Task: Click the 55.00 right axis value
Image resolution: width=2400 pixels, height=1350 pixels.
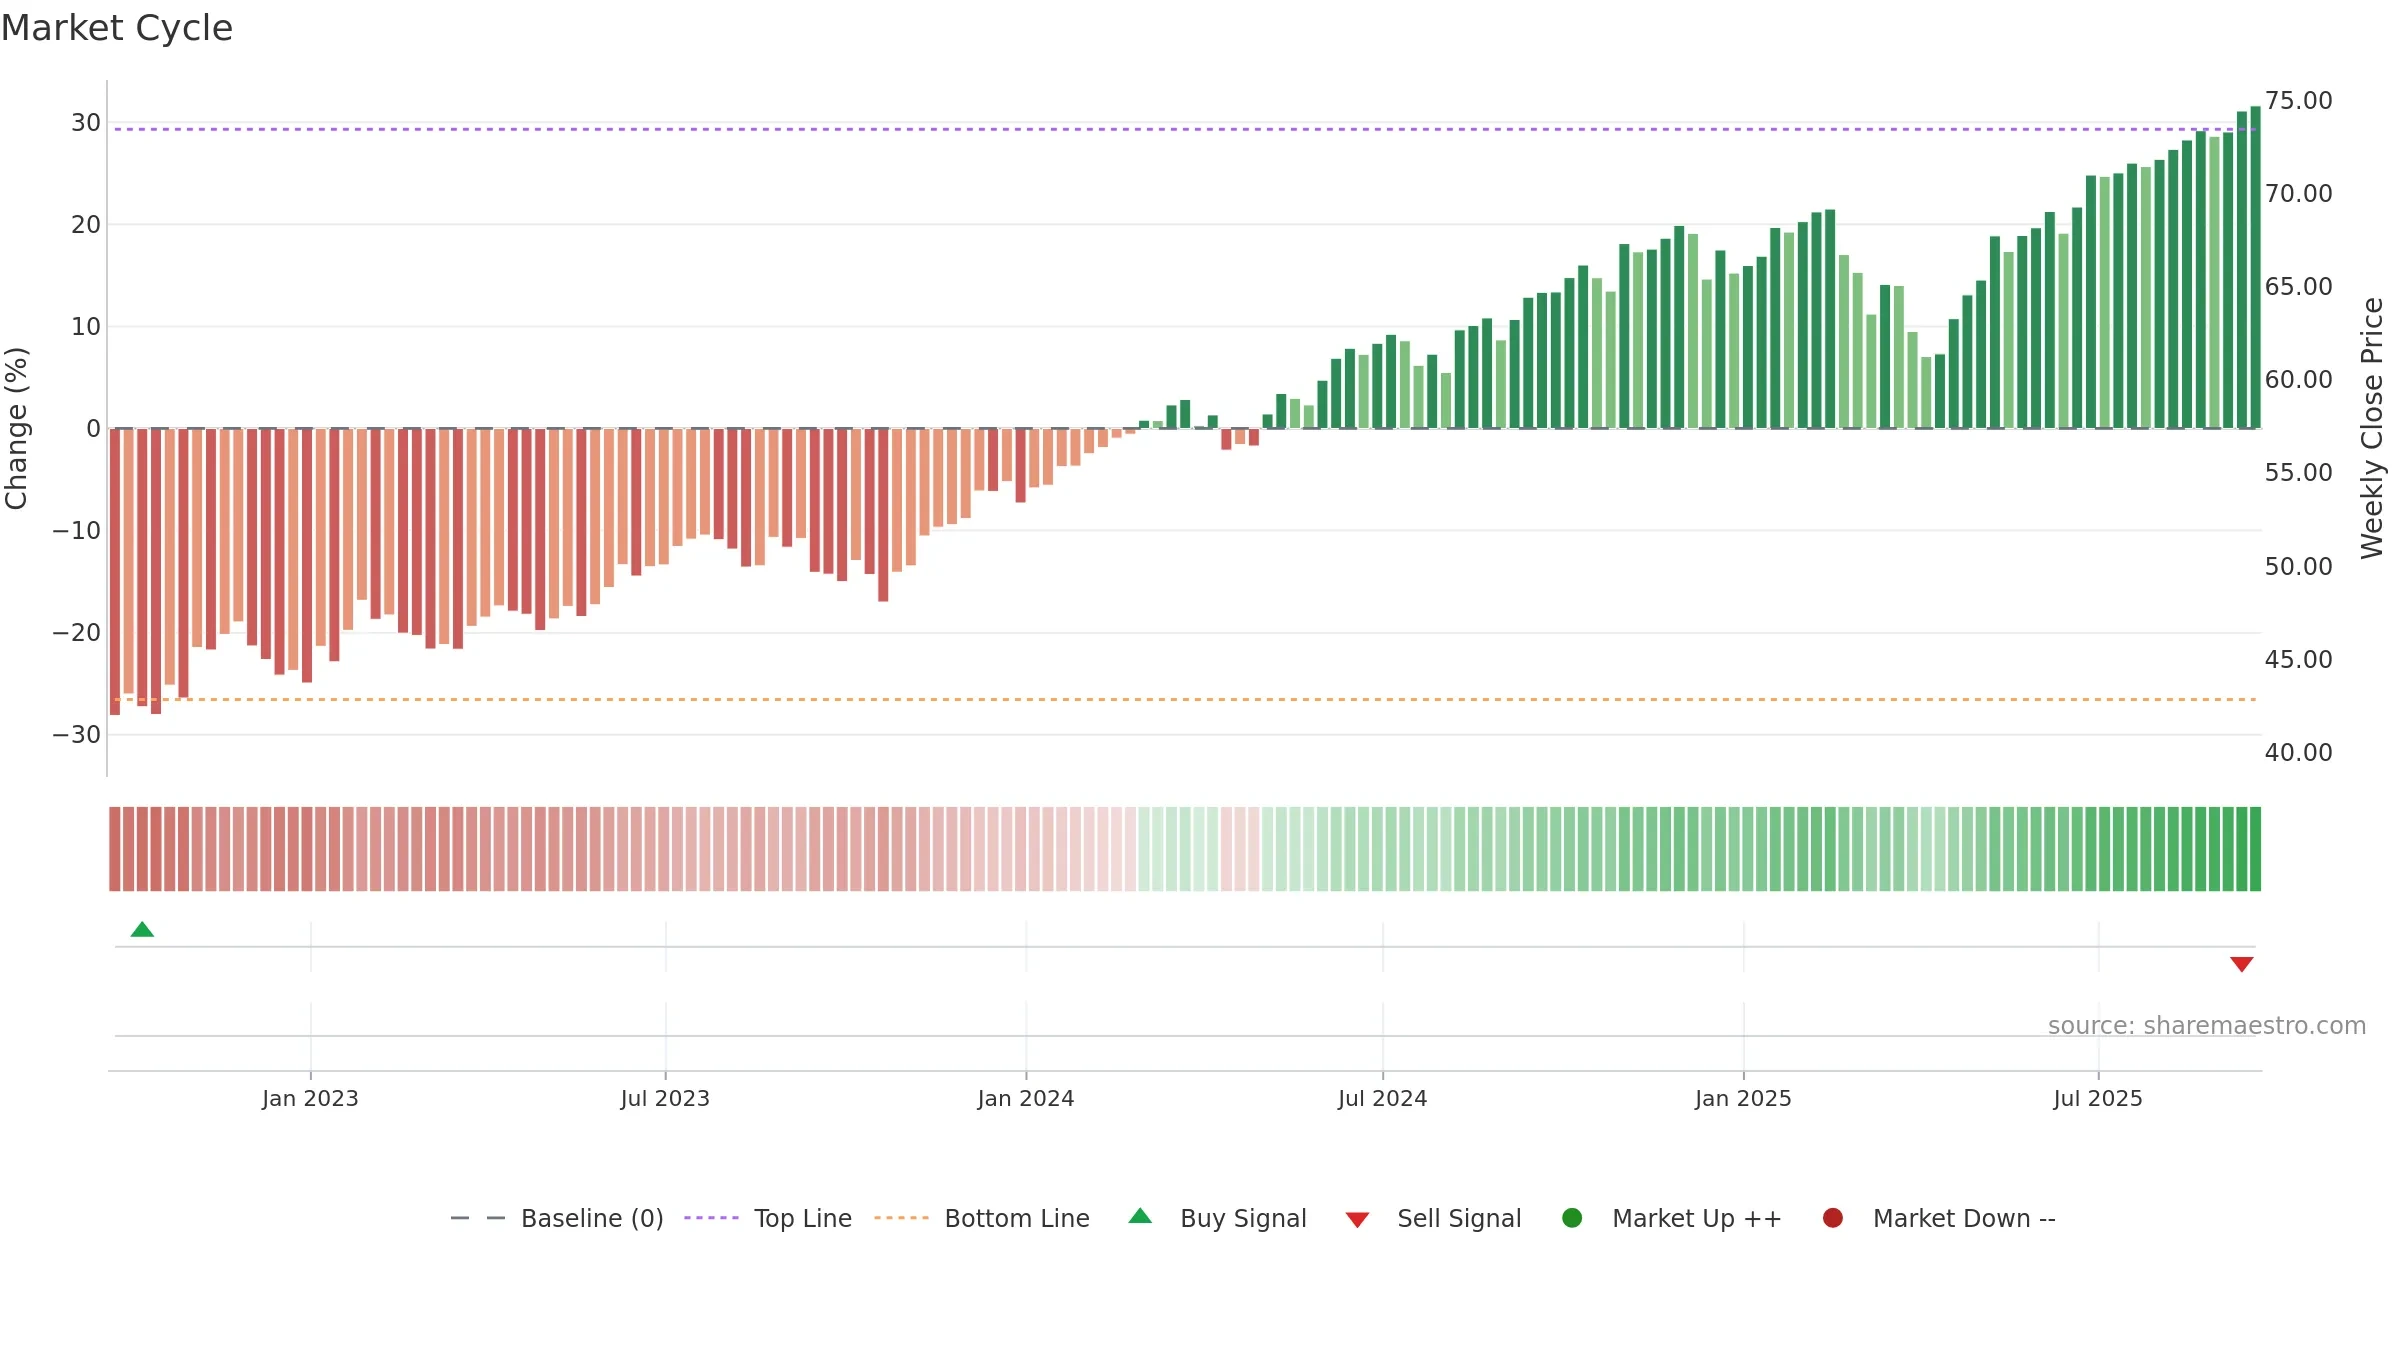Action: pyautogui.click(x=2298, y=473)
